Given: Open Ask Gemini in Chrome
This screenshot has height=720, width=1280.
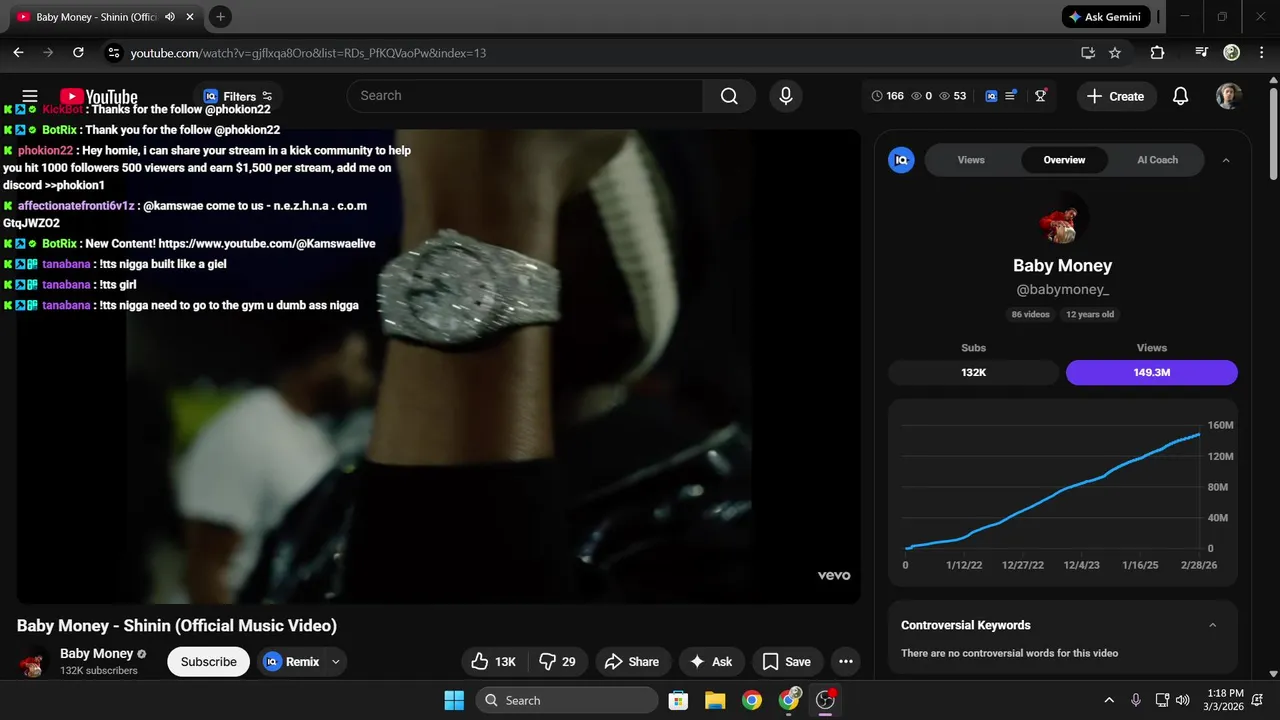Looking at the screenshot, I should (1106, 17).
